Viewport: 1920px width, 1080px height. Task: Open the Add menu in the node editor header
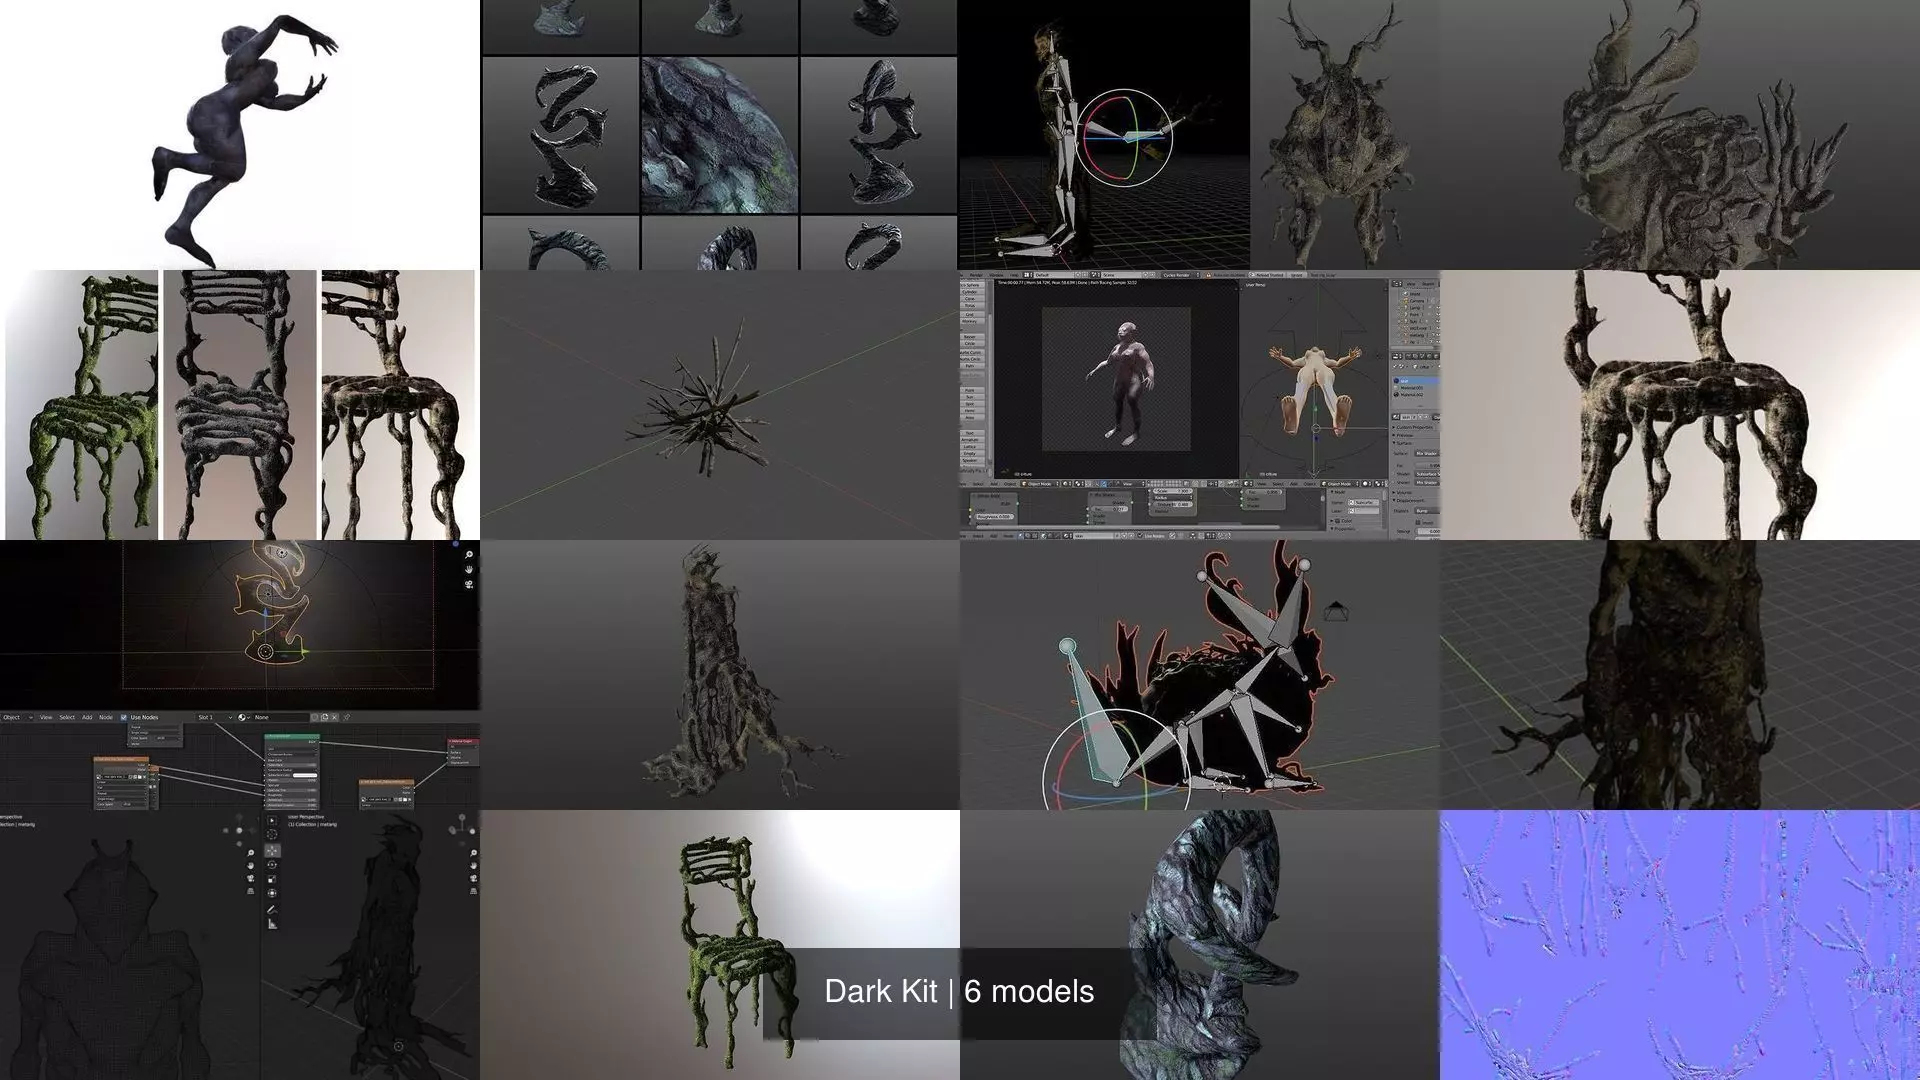click(x=87, y=717)
